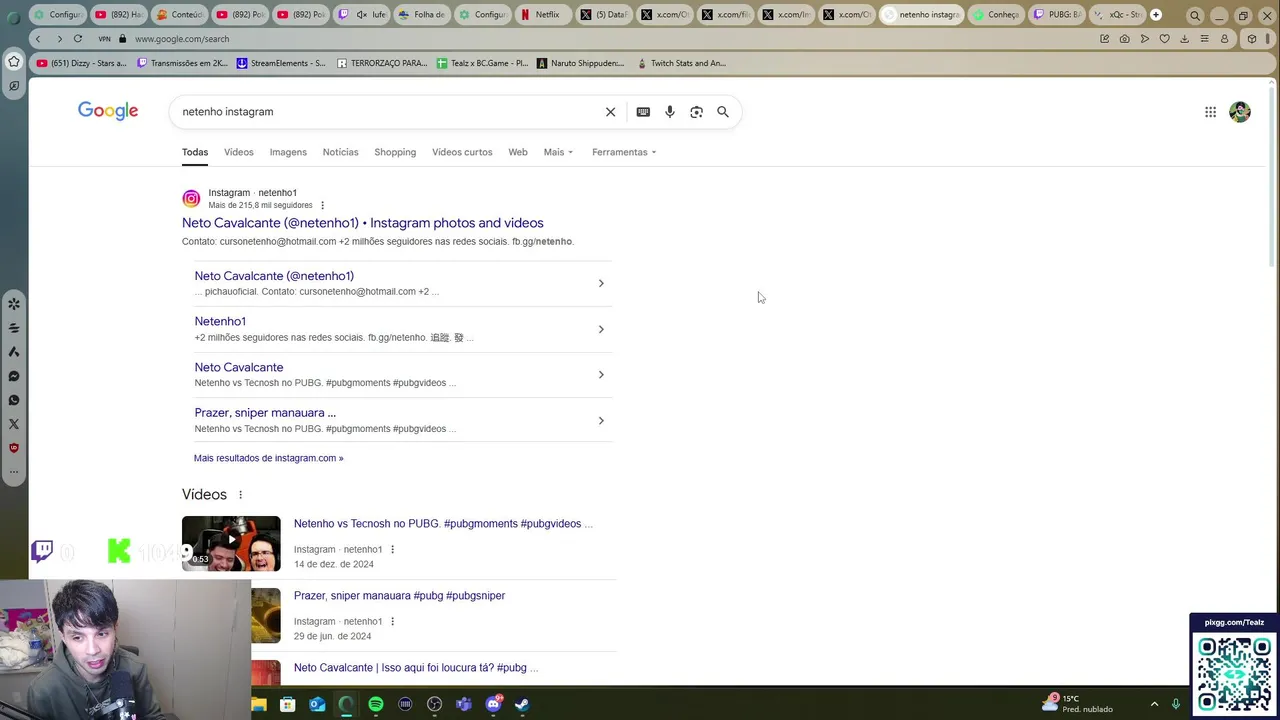Open X (Twitter) in the browser sidebar
1280x720 pixels.
click(x=14, y=424)
